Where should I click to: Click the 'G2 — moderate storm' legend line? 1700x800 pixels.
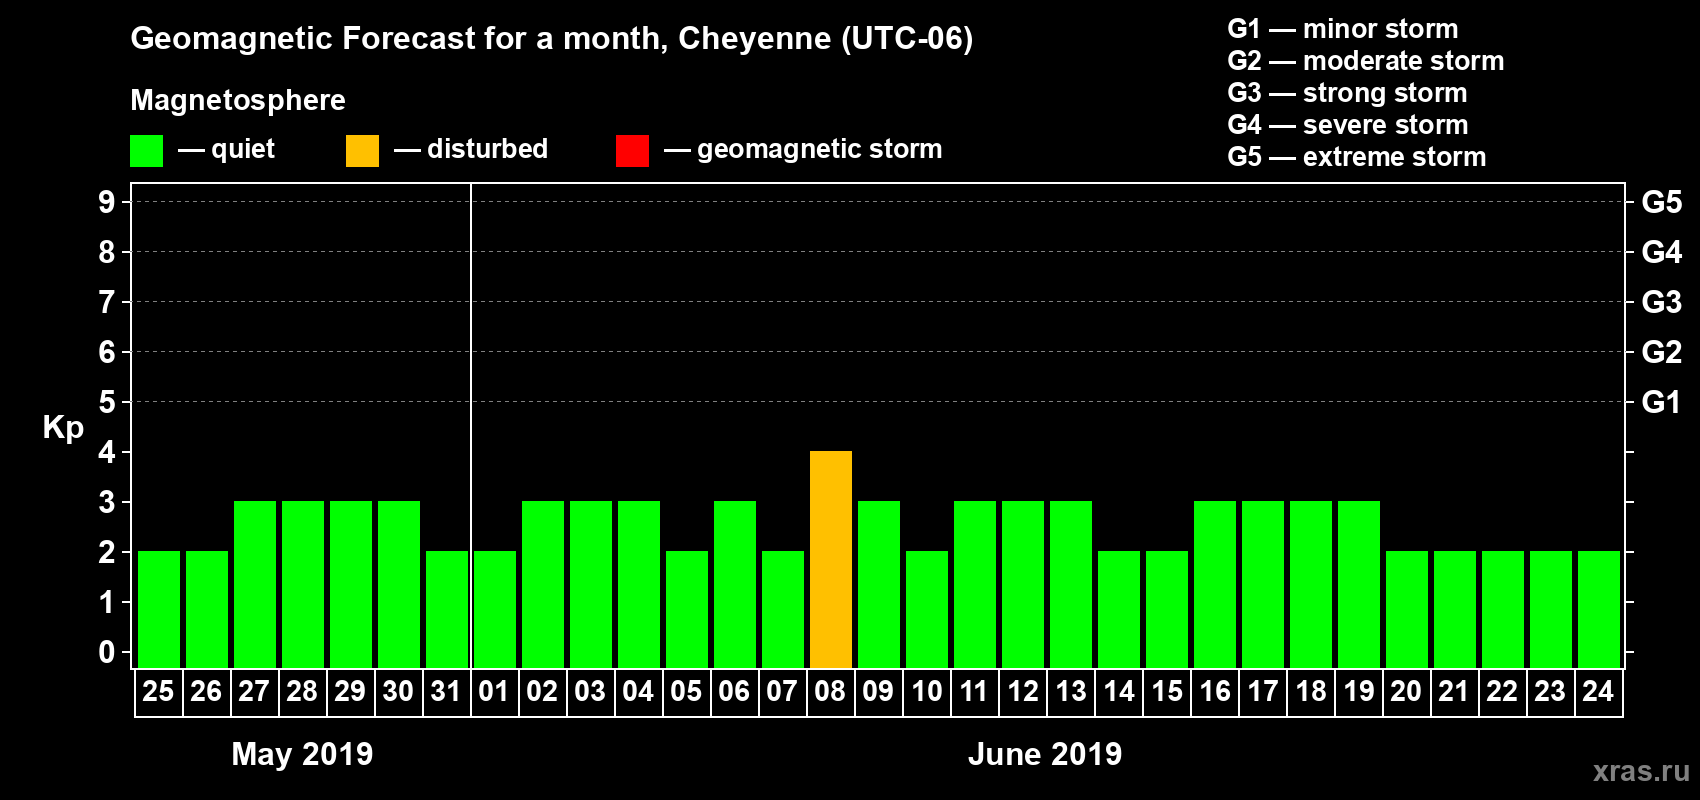pyautogui.click(x=1366, y=61)
